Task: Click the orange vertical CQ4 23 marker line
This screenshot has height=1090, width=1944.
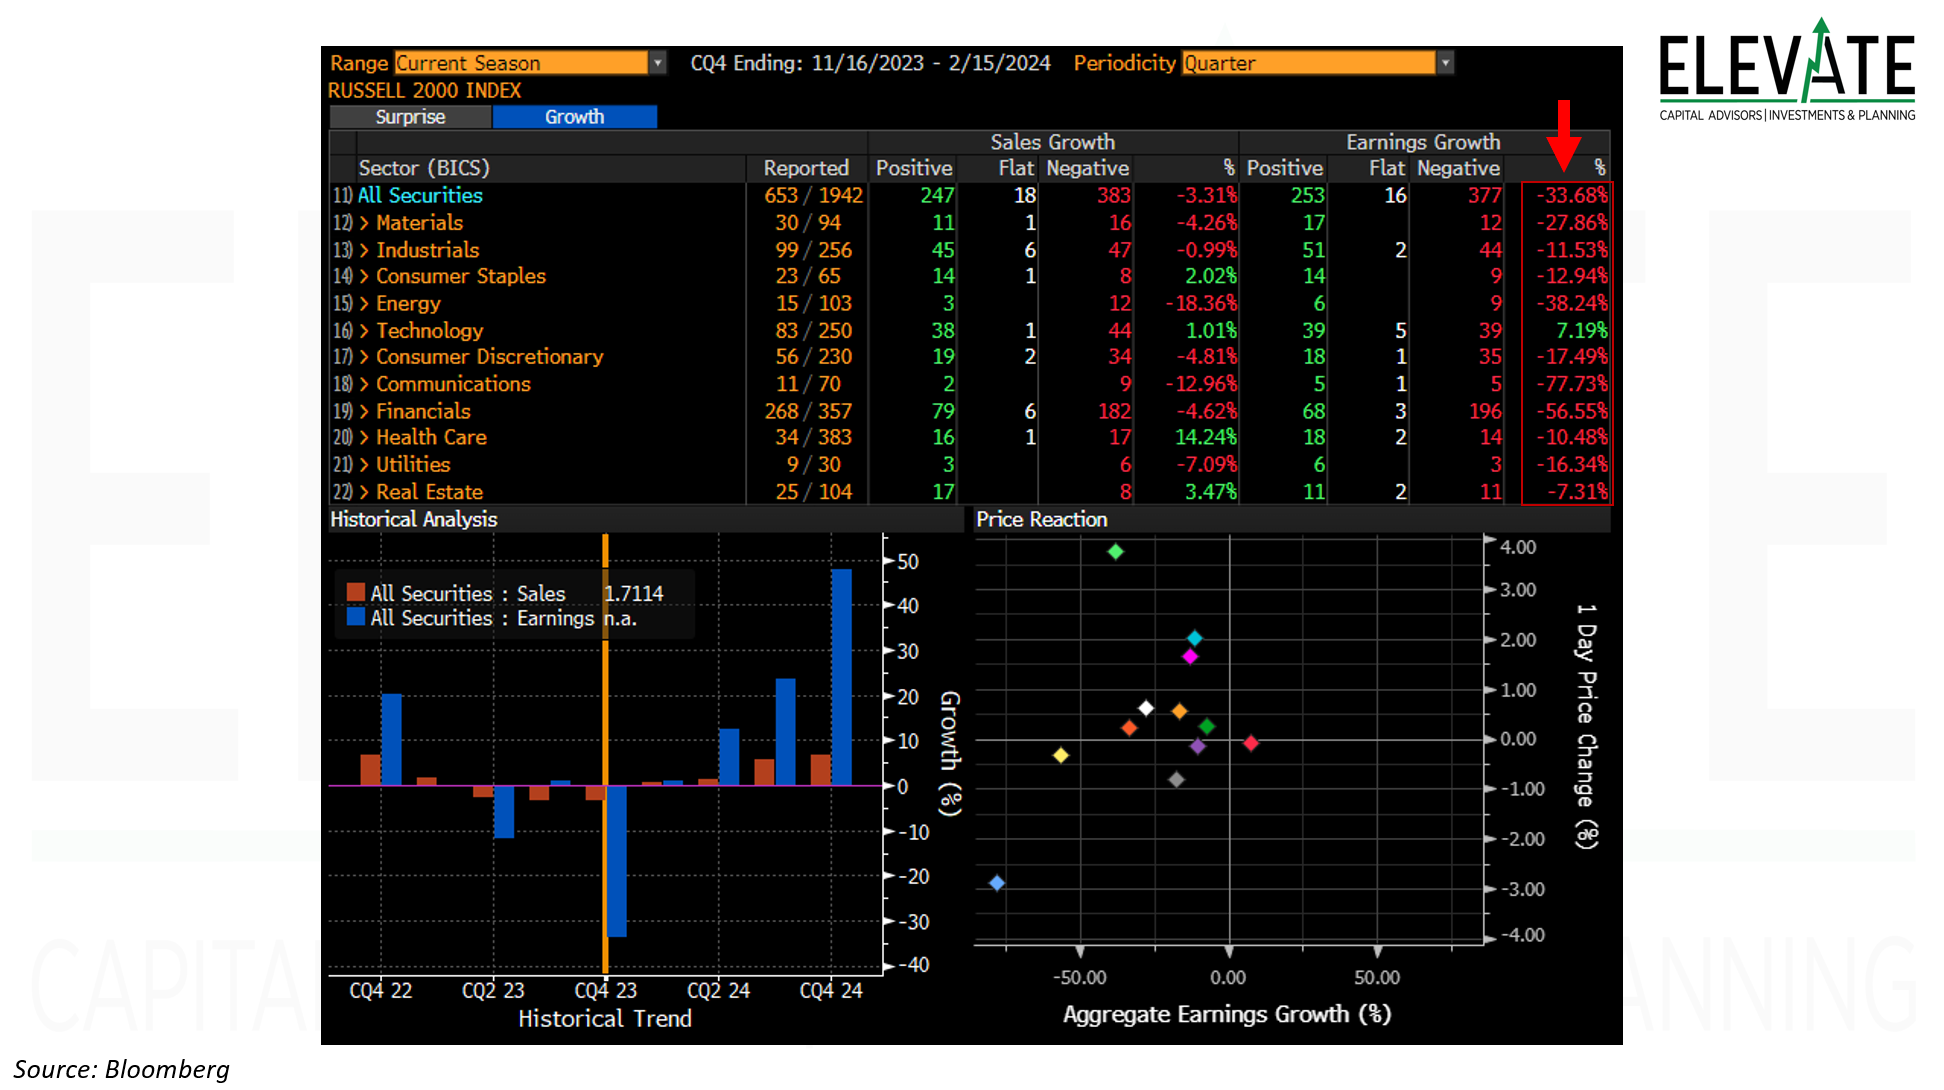Action: (x=605, y=753)
